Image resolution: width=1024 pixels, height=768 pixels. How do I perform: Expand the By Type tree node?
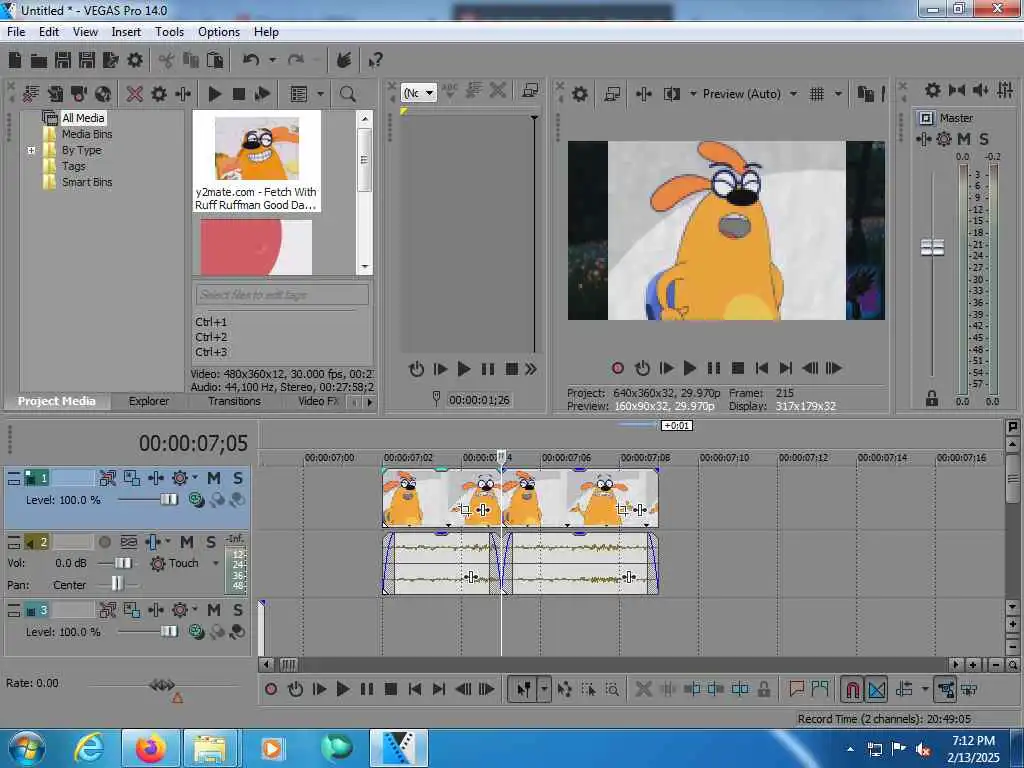click(31, 150)
